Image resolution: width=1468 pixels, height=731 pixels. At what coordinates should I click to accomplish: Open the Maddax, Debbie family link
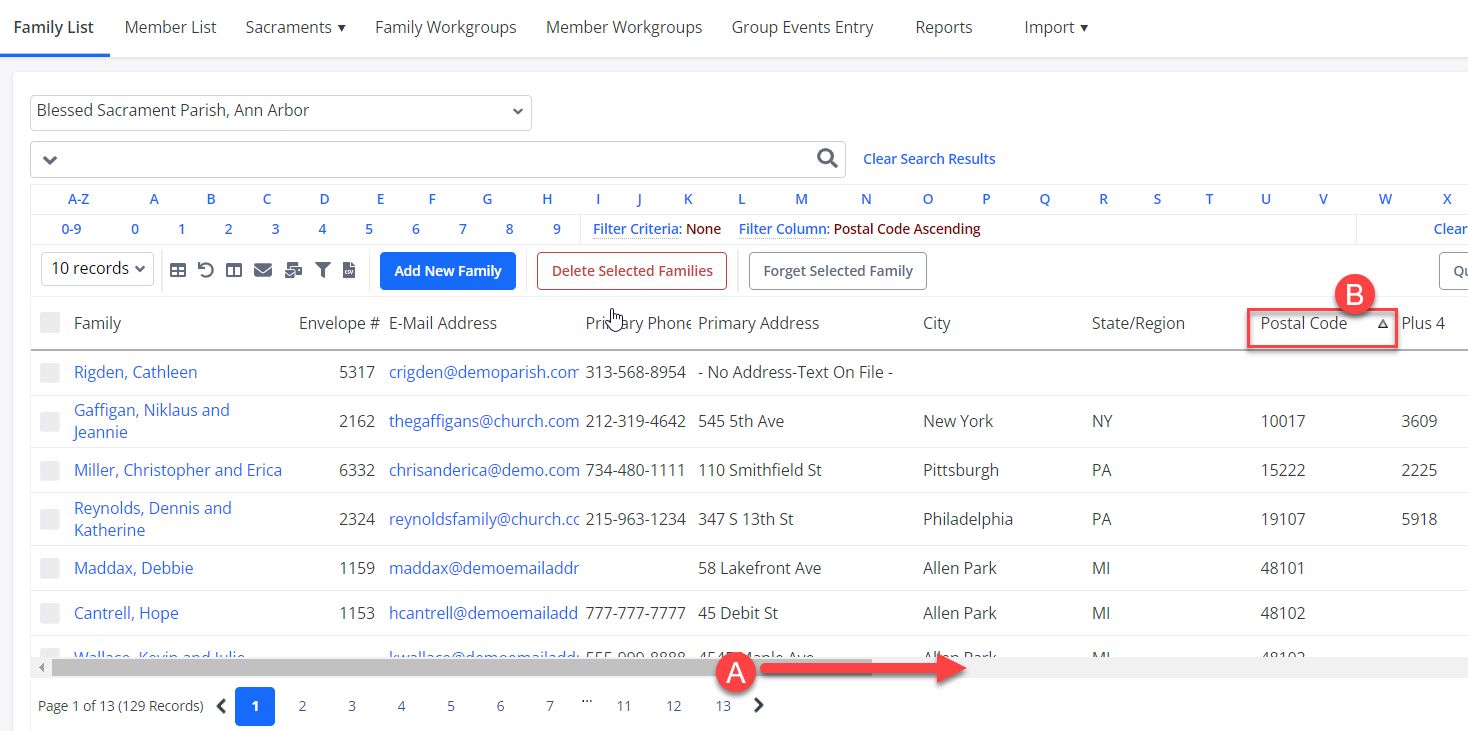tap(134, 568)
